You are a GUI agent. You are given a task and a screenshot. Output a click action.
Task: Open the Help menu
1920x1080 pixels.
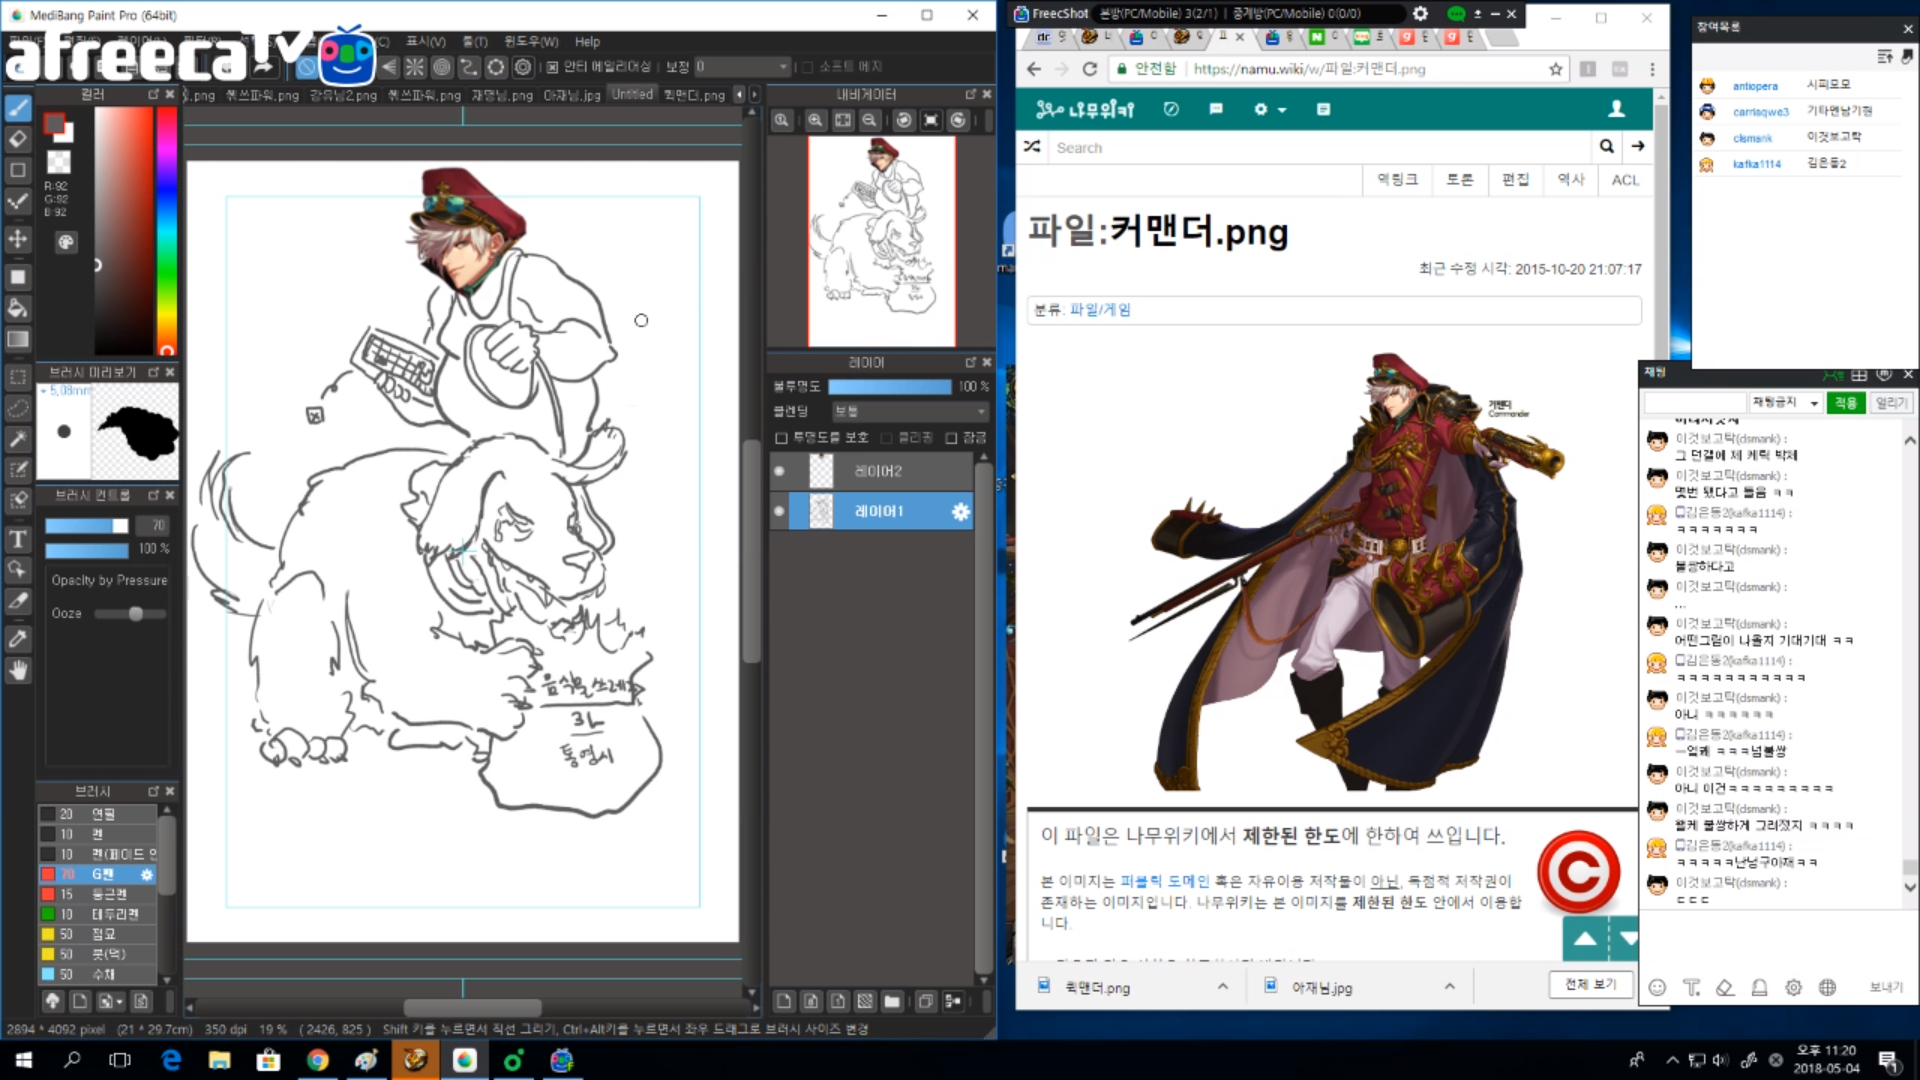[x=587, y=42]
